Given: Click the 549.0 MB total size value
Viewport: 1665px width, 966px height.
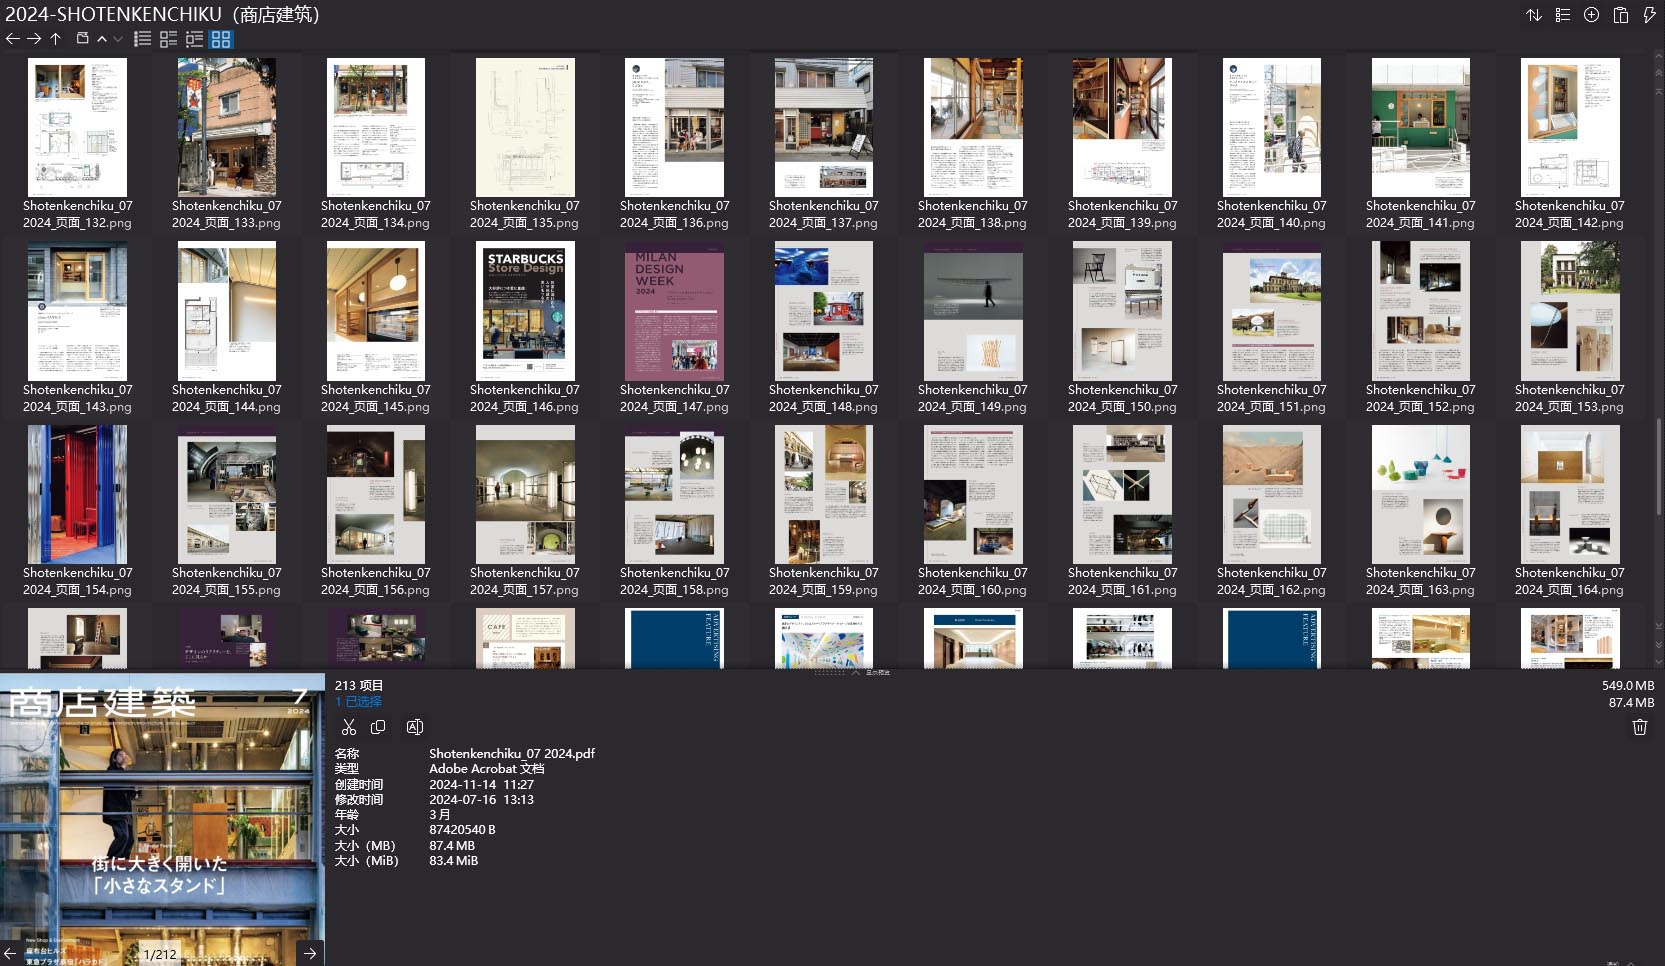Looking at the screenshot, I should coord(1628,685).
